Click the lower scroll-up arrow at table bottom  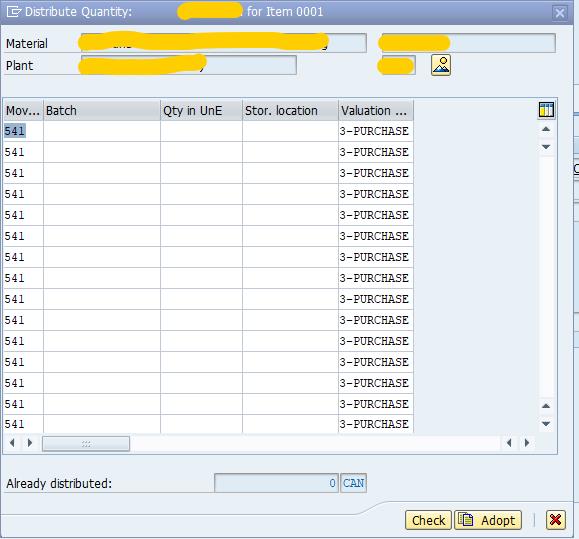[546, 406]
